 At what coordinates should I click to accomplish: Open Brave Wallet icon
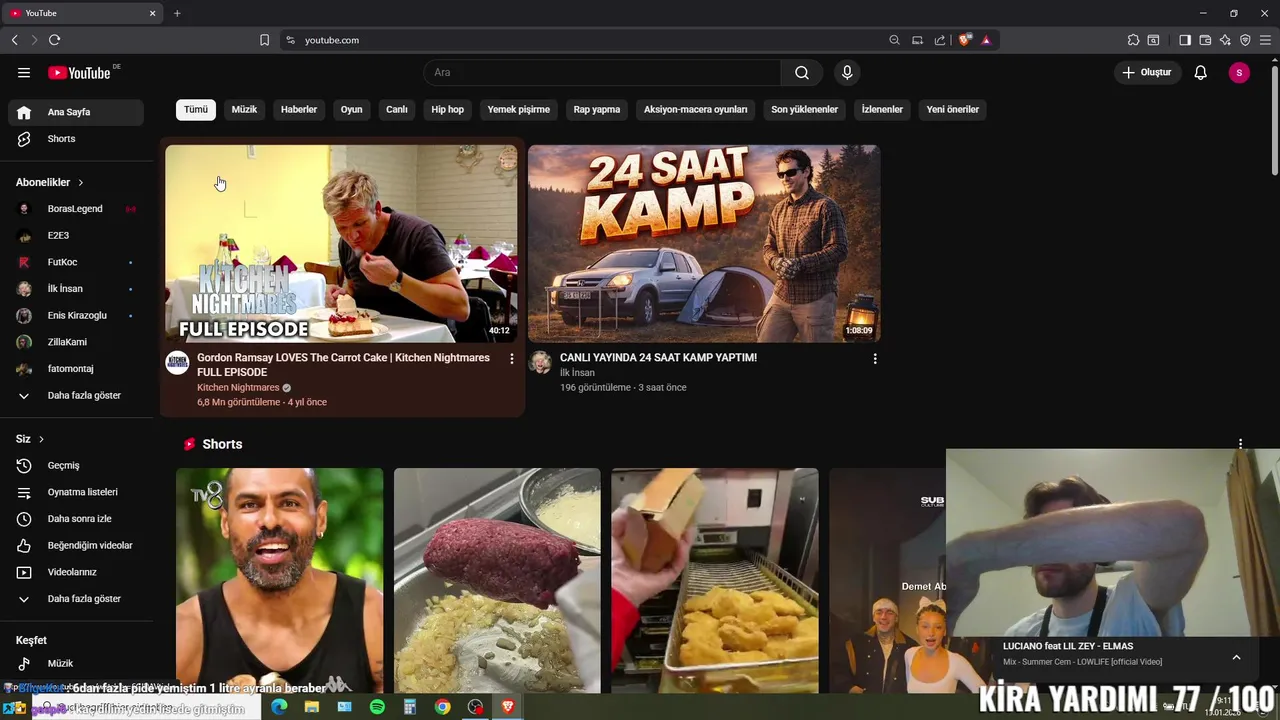(x=1205, y=40)
